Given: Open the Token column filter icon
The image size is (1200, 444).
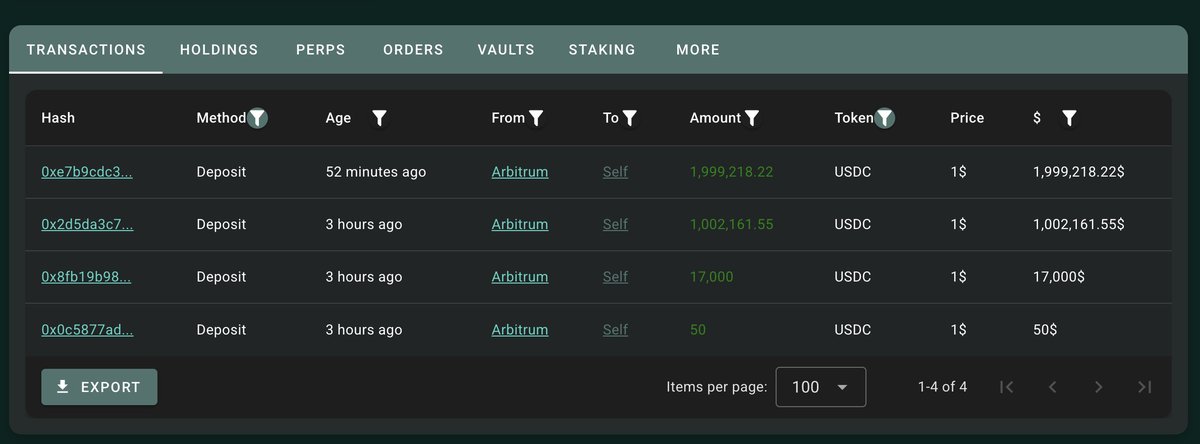Looking at the screenshot, I should (x=885, y=118).
